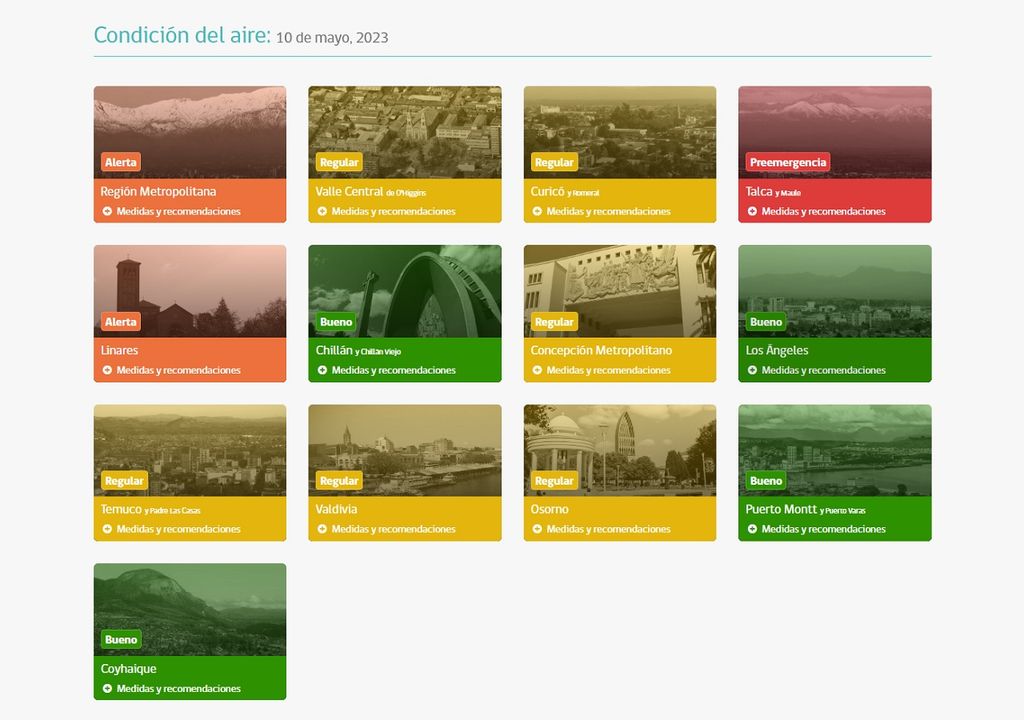Click the plus icon under Valdivia
The width and height of the screenshot is (1024, 720).
(x=322, y=529)
